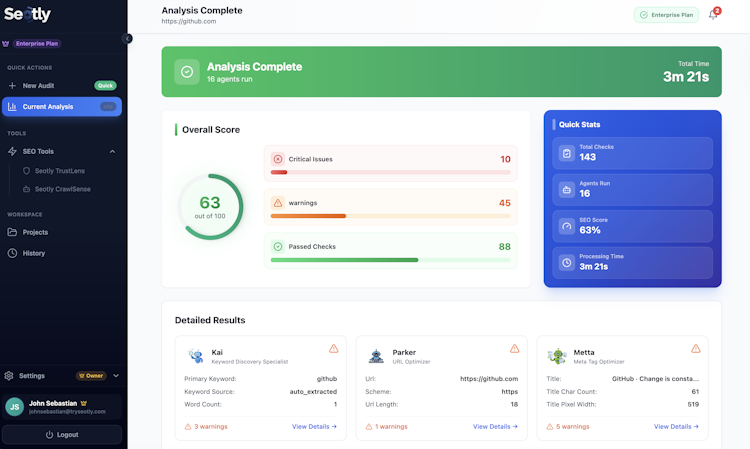Click the shield icon of TrustLens
Viewport: 750px width, 449px height.
click(26, 171)
